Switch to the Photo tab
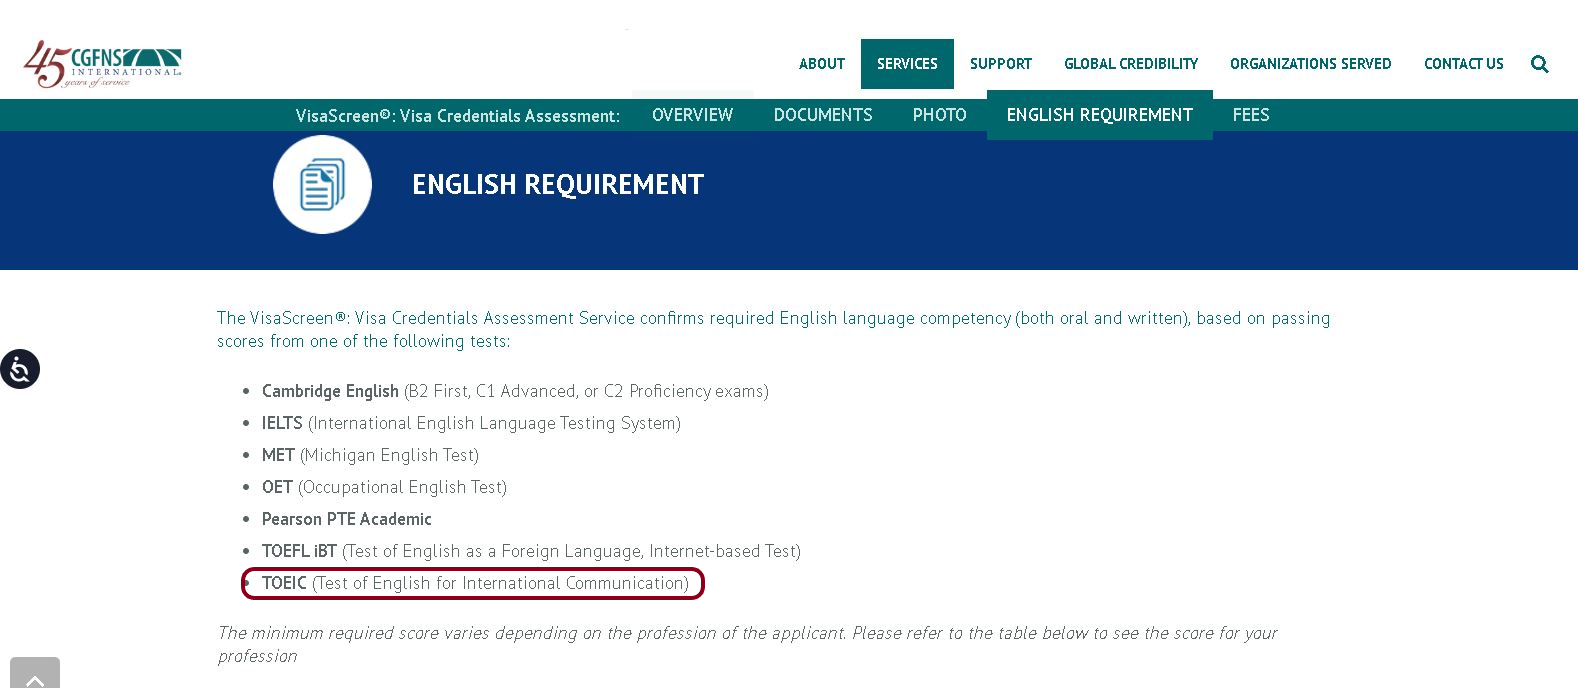1578x688 pixels. click(x=940, y=115)
